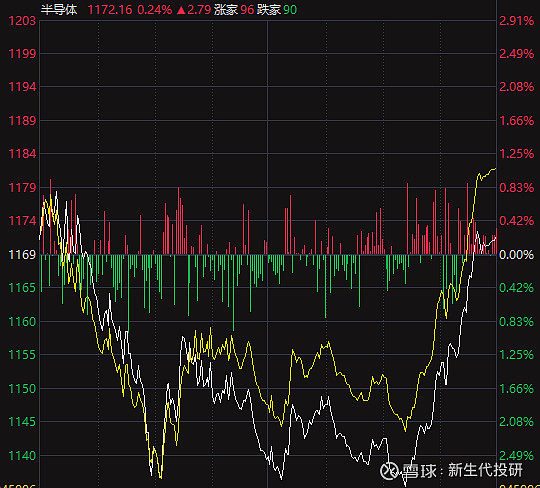The height and width of the screenshot is (488, 540).
Task: Click the yellow line's end near 1179
Action: [x=495, y=168]
